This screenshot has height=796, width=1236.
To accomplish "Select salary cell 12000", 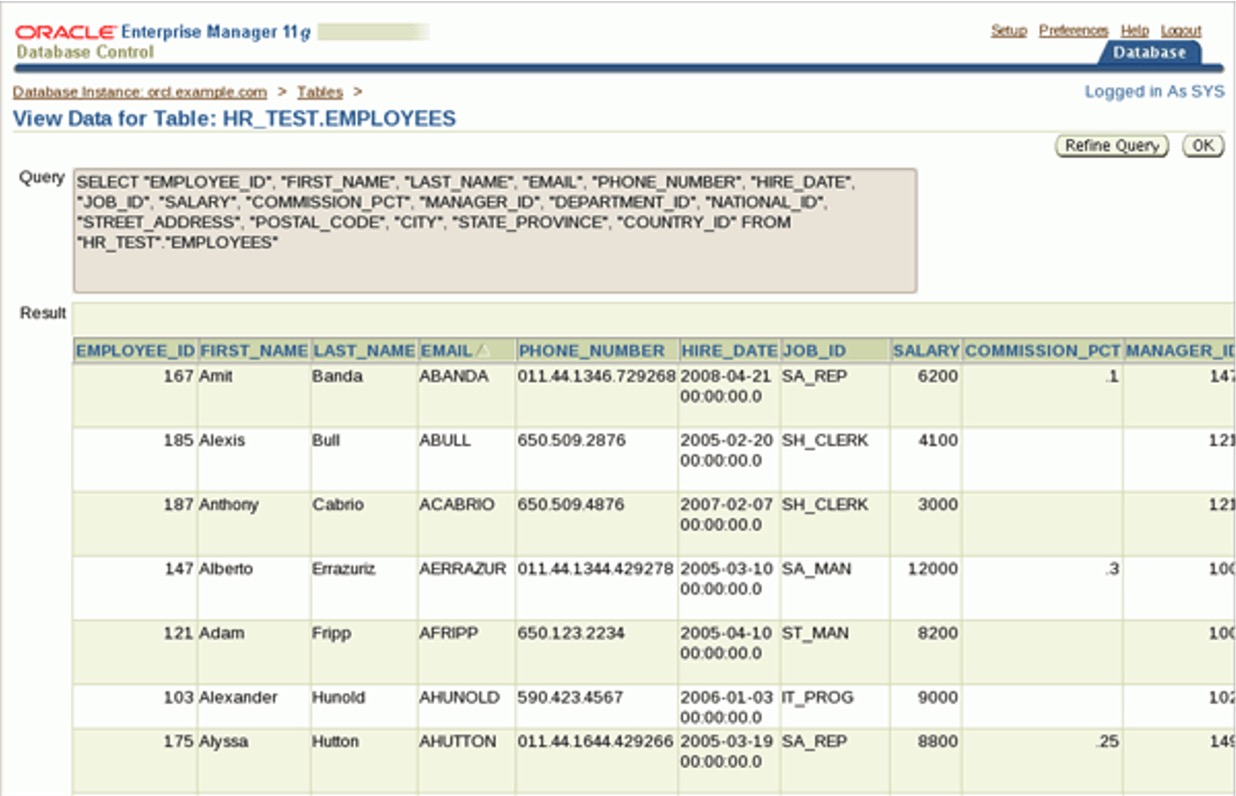I will (933, 569).
